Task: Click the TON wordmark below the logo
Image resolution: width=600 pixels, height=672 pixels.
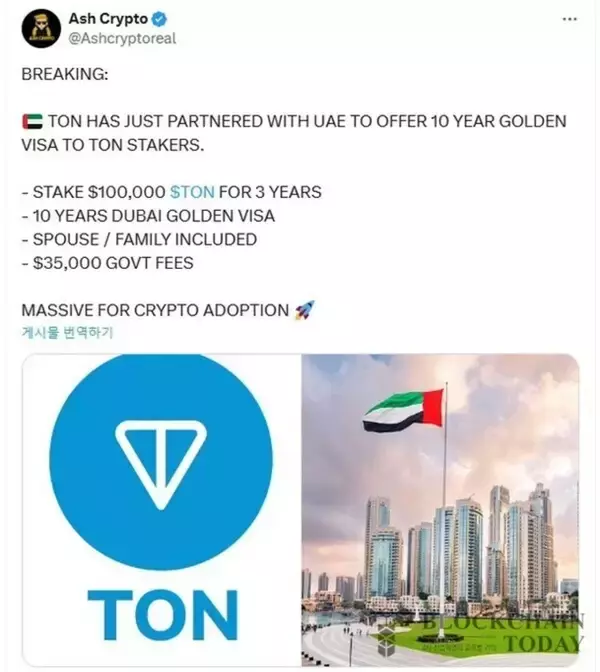Action: pos(162,612)
